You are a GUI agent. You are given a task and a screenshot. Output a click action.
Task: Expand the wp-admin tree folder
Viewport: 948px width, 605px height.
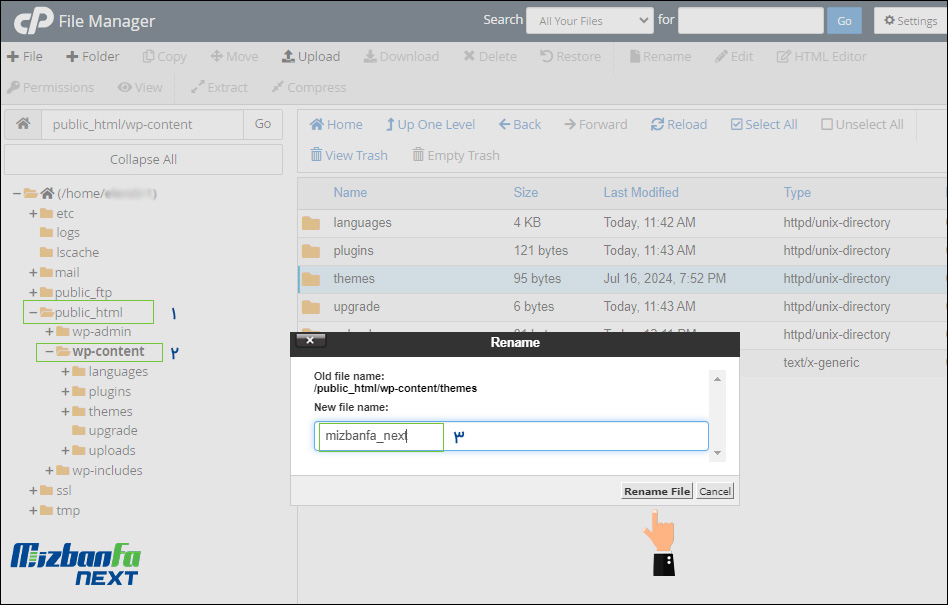point(50,332)
